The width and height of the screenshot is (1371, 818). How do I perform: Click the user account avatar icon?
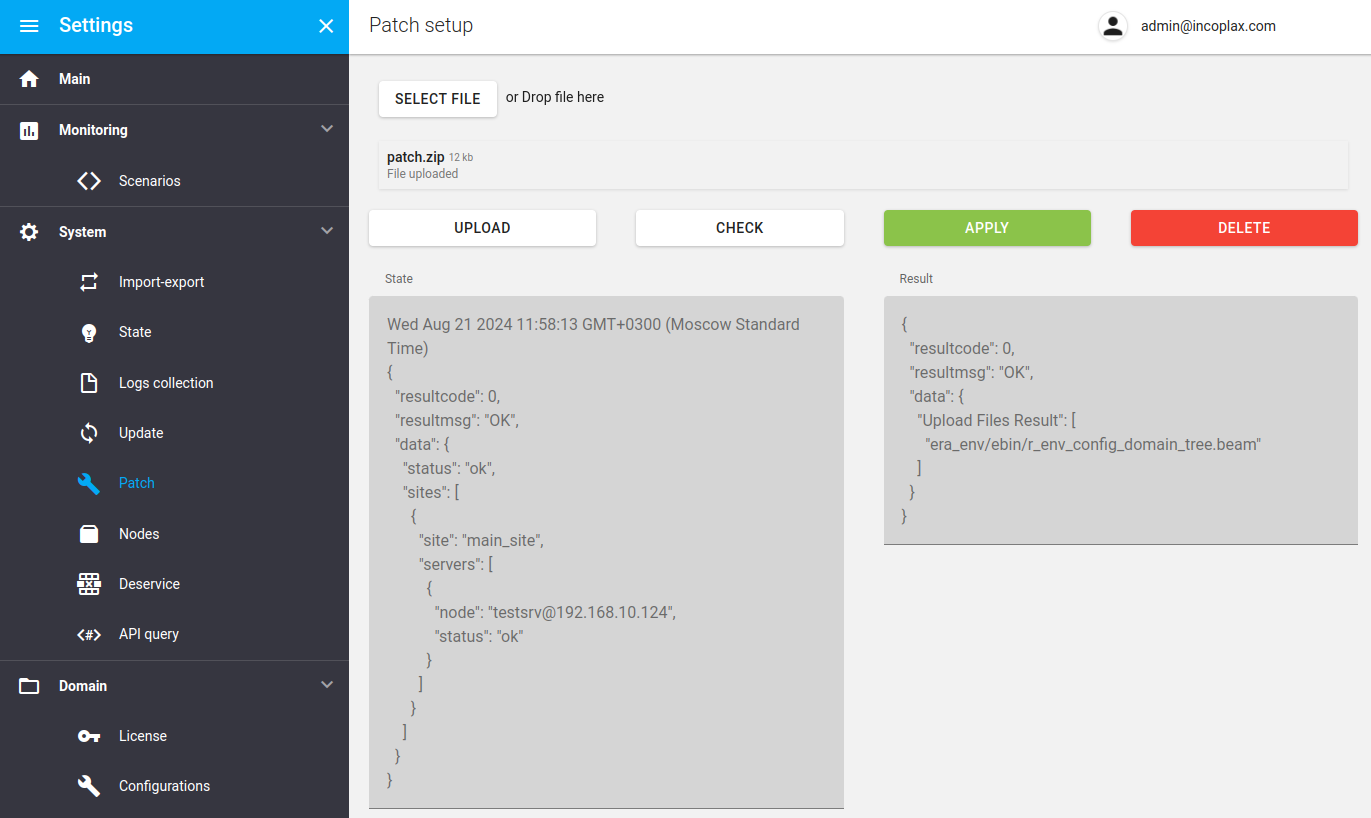point(1113,26)
